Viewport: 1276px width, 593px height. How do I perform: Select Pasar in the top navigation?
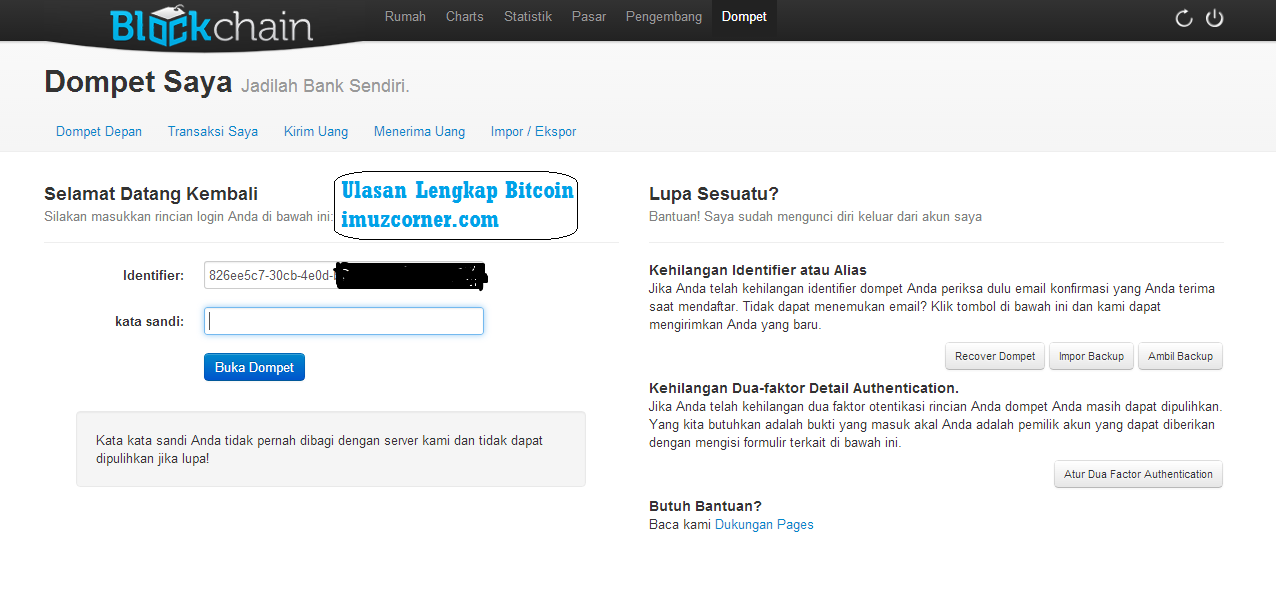(x=589, y=17)
